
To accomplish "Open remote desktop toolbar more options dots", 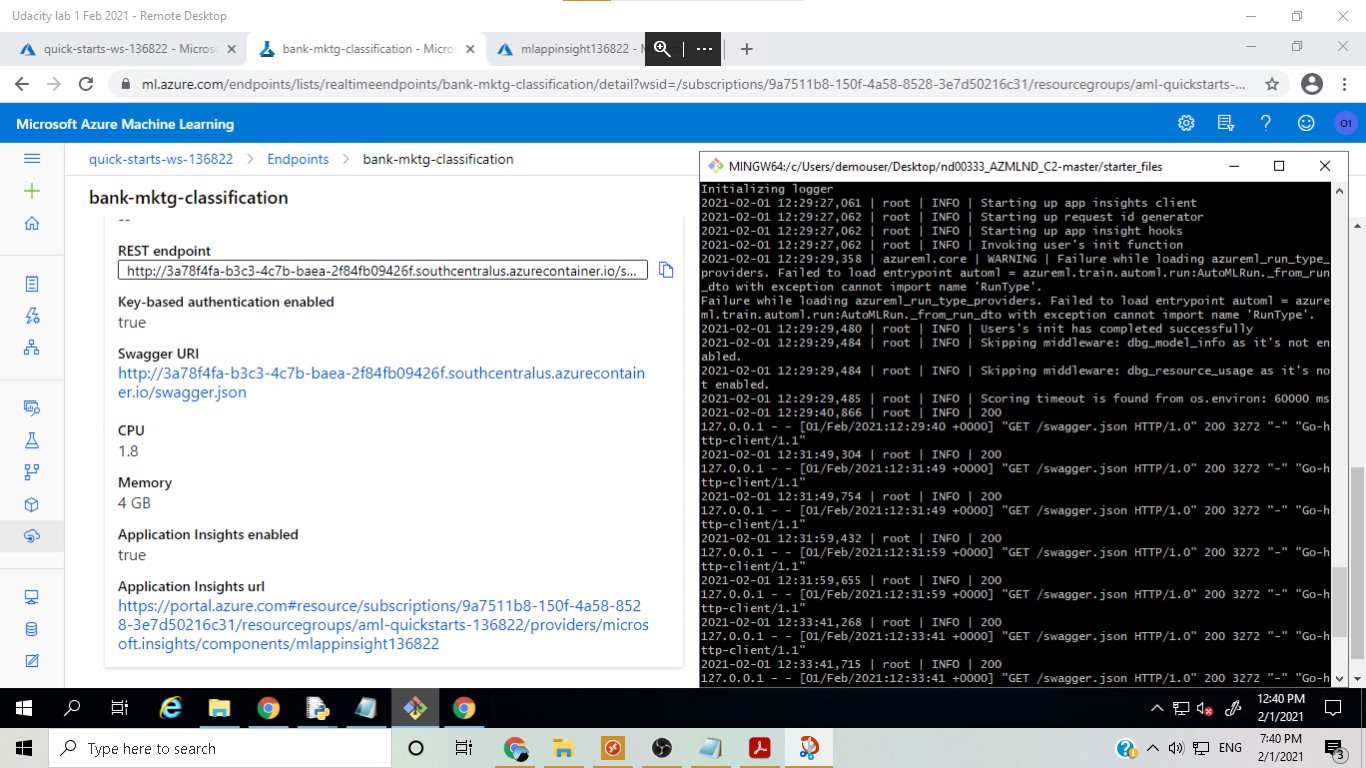I will [704, 48].
